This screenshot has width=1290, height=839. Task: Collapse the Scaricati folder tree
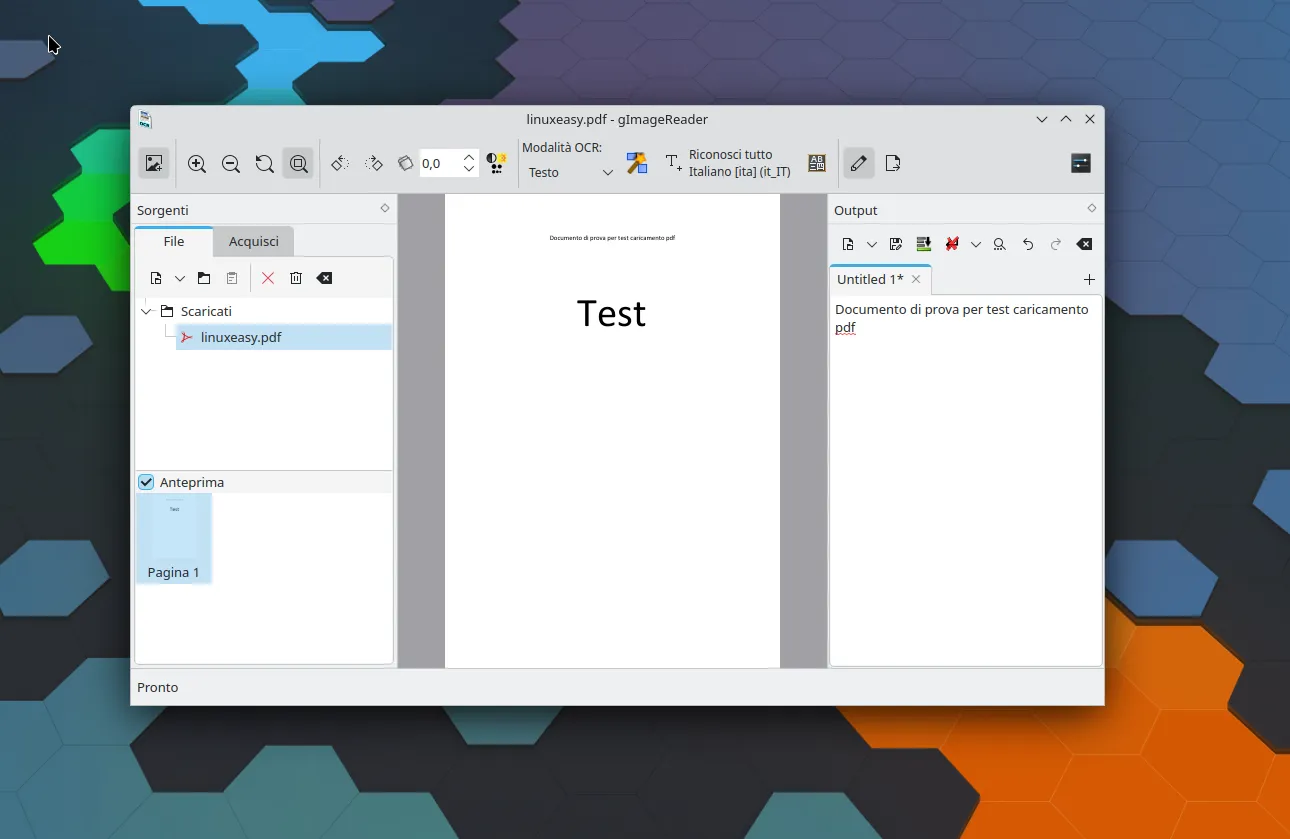coord(147,311)
